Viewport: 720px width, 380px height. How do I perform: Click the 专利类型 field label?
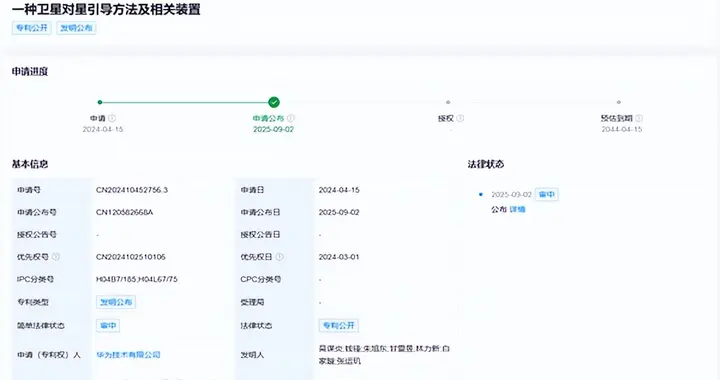click(33, 302)
